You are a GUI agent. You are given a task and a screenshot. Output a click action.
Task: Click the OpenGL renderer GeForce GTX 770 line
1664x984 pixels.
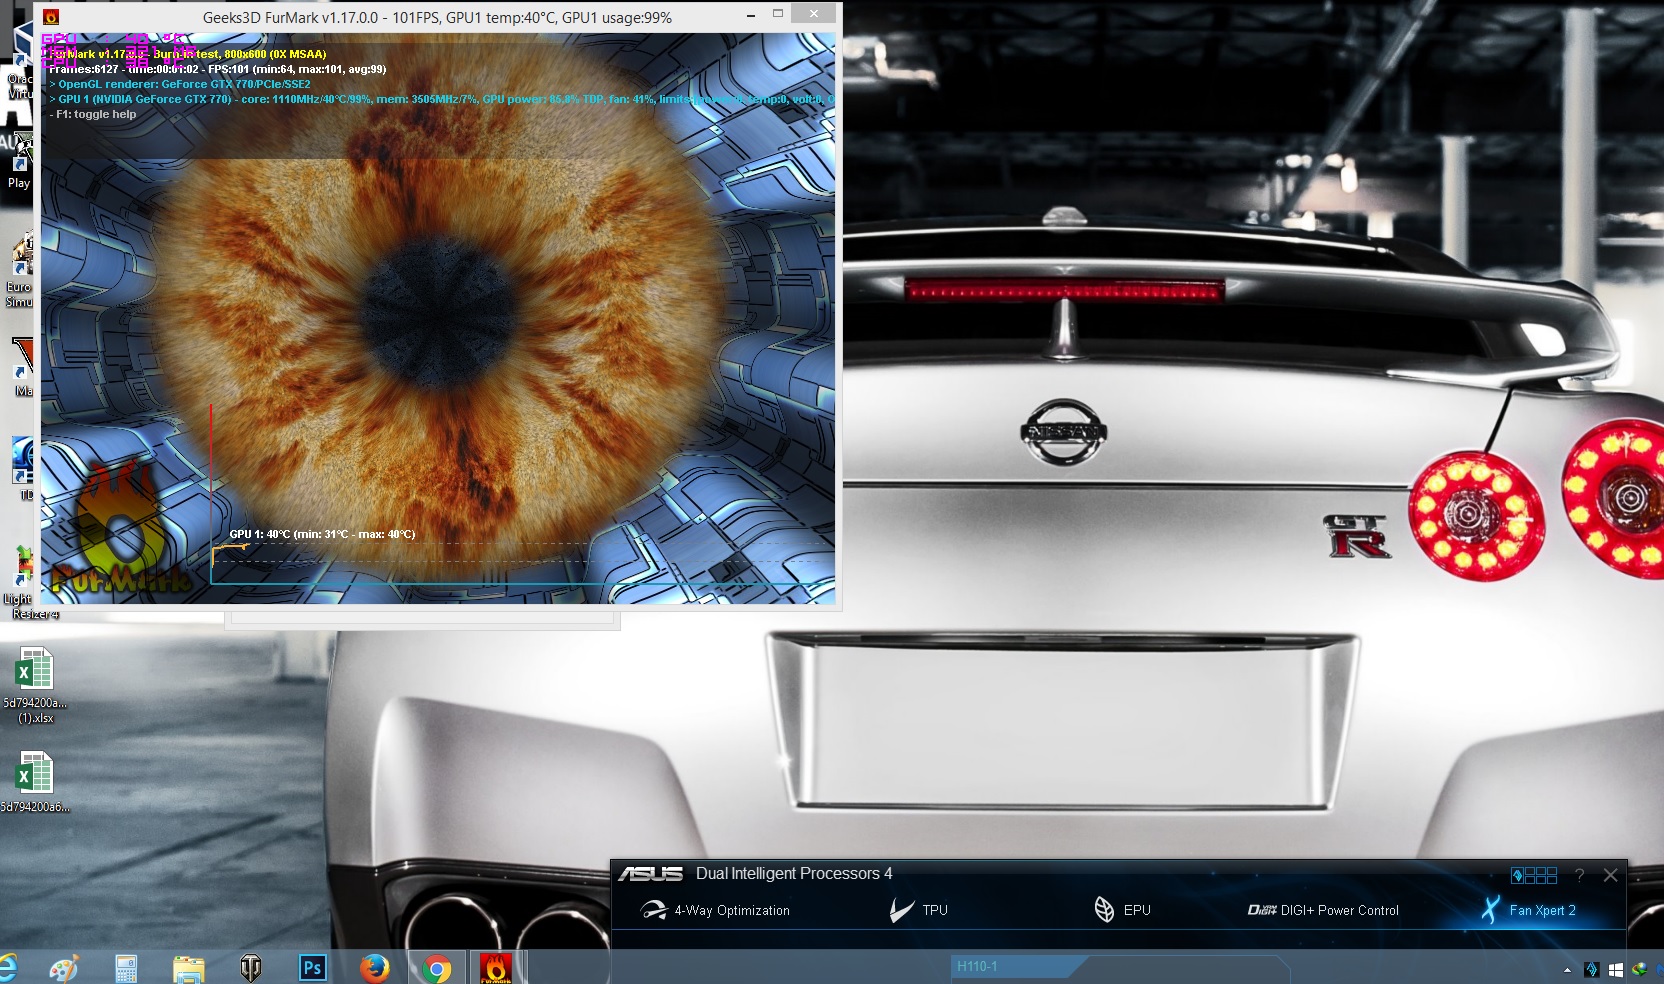[x=180, y=84]
